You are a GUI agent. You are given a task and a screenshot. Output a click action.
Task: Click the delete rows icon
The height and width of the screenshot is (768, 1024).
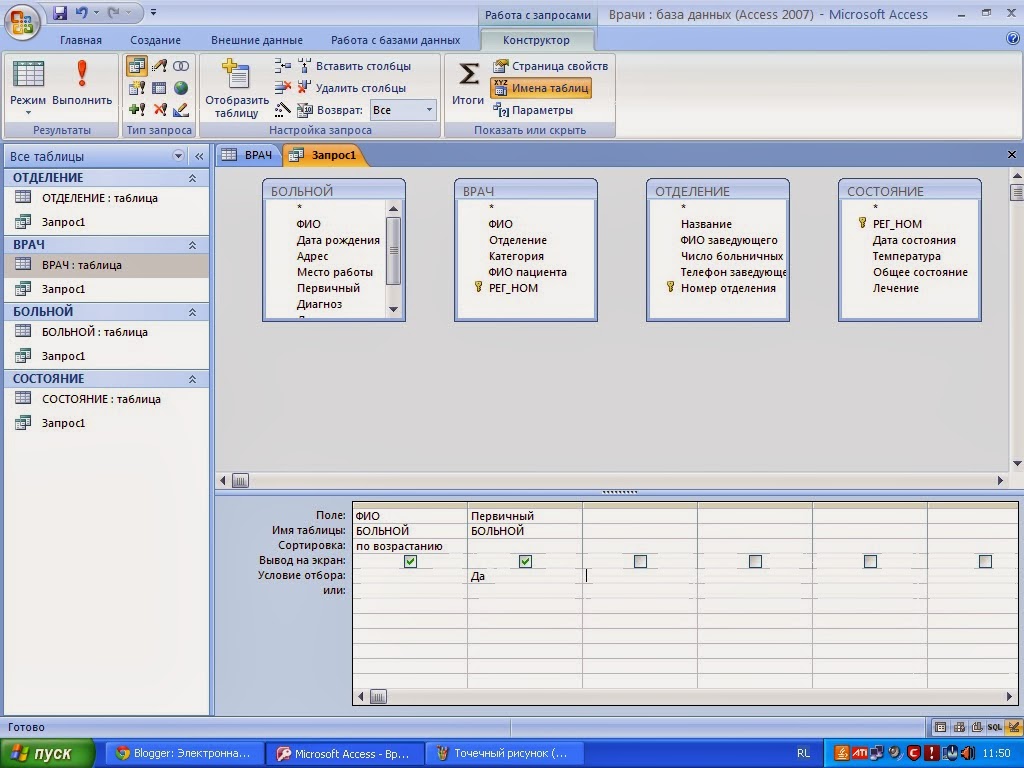coord(282,88)
